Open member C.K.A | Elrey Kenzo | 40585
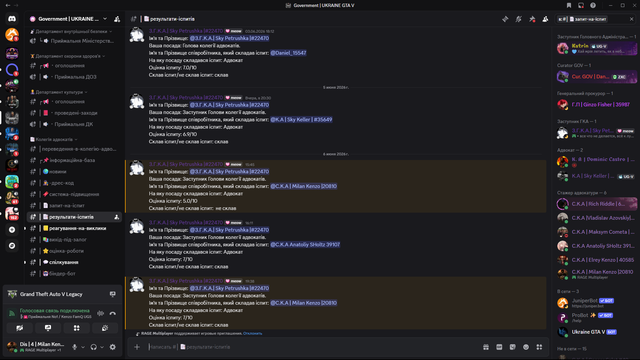The height and width of the screenshot is (360, 640). pos(596,260)
